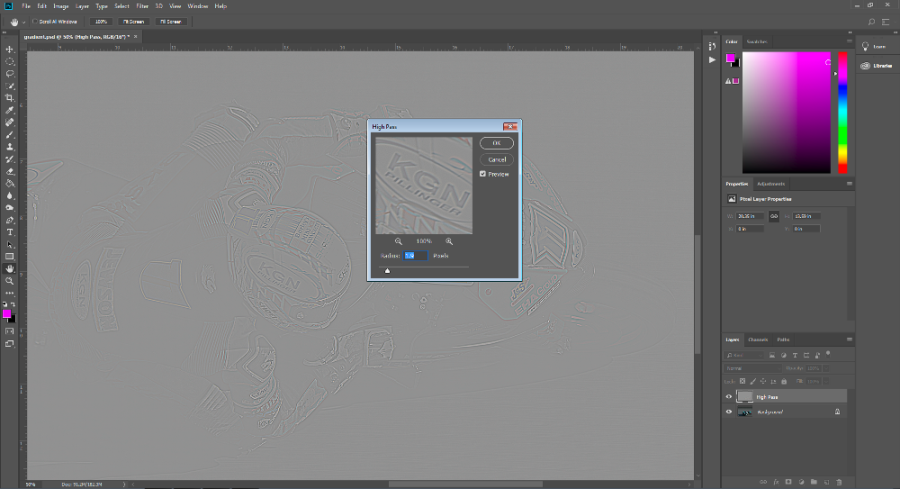
Task: Zoom out in High Pass preview
Action: tap(398, 242)
